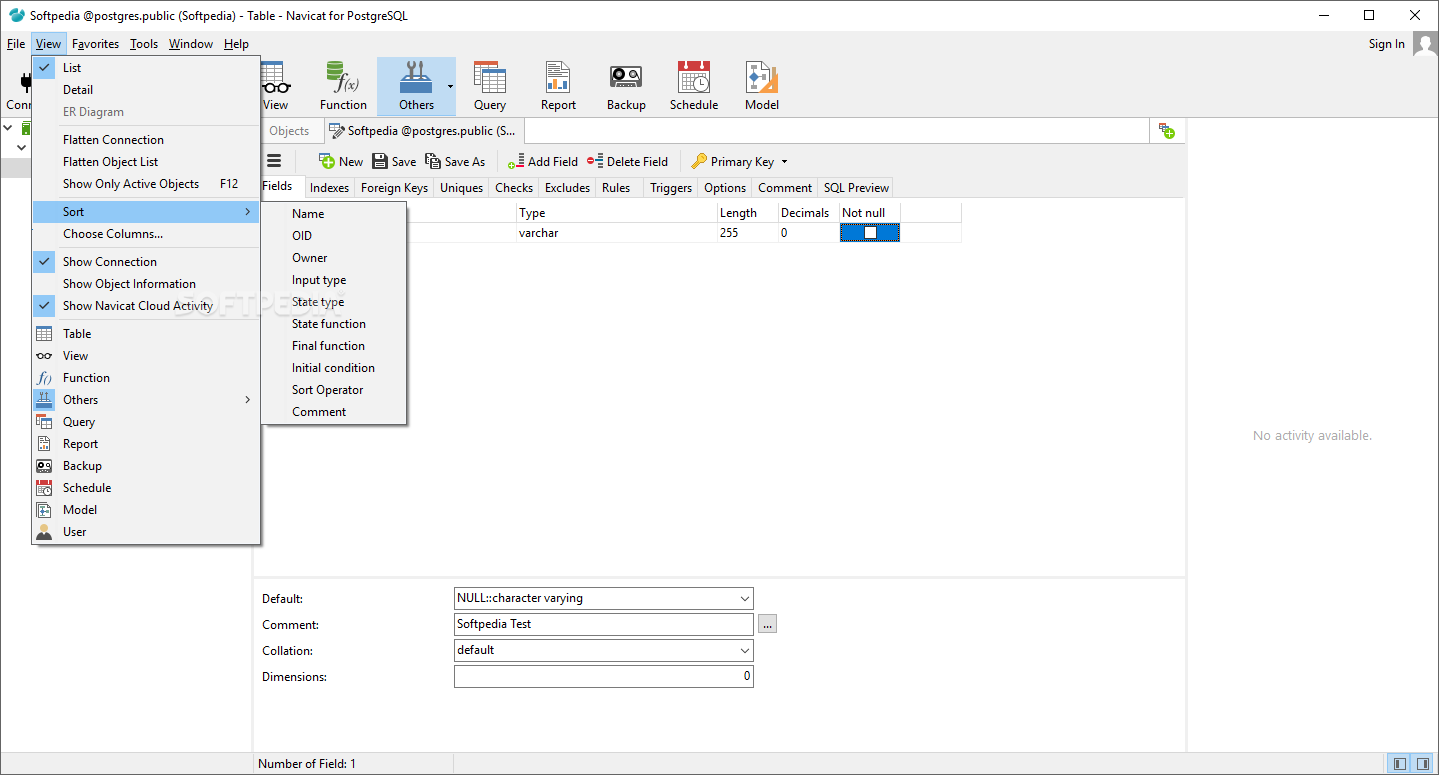This screenshot has height=775, width=1439.
Task: Choose Schedule in the View menu
Action: pos(146,488)
